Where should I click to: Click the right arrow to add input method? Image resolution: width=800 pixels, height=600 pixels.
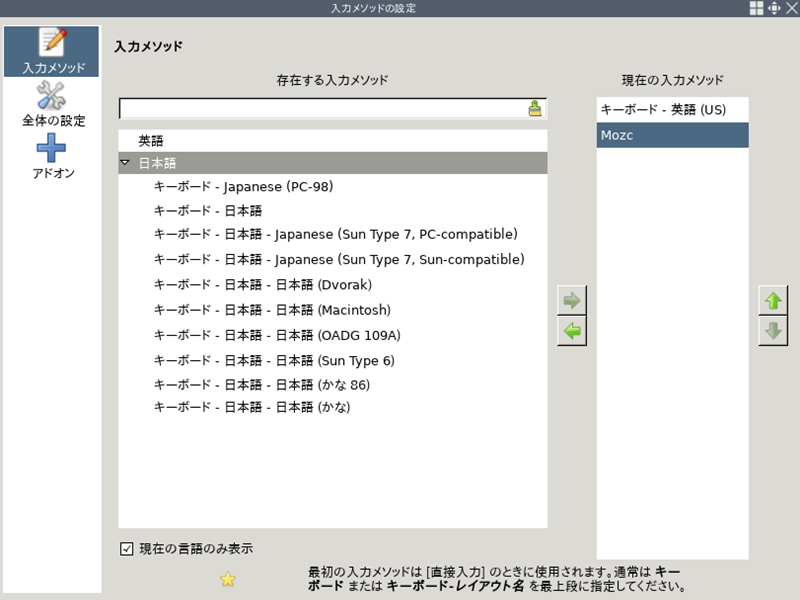573,300
